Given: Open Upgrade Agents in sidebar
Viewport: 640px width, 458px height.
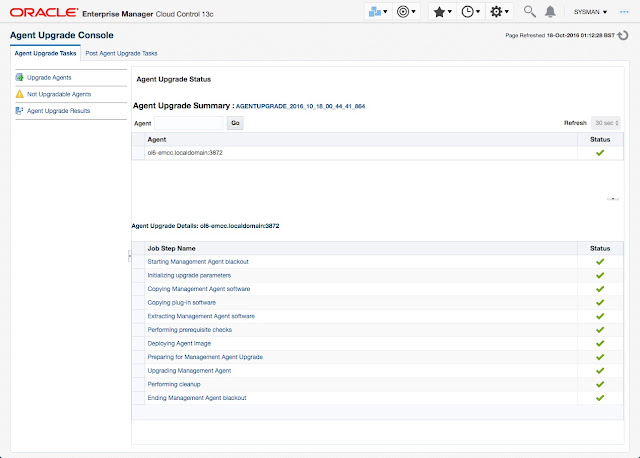Looking at the screenshot, I should pyautogui.click(x=49, y=78).
